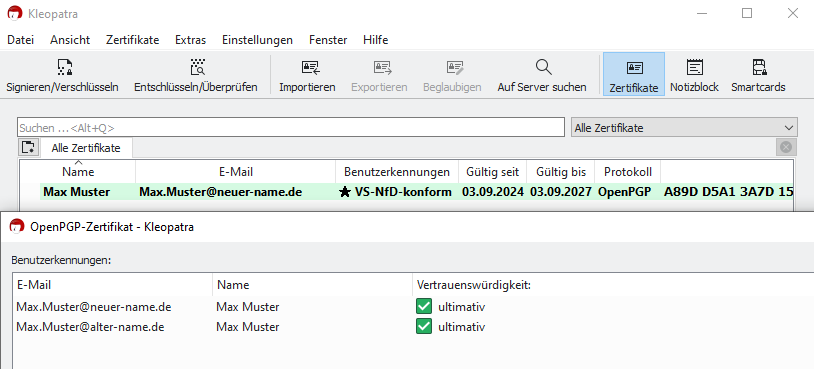Sort by the main list E-Mail column
814x369 pixels.
236,171
